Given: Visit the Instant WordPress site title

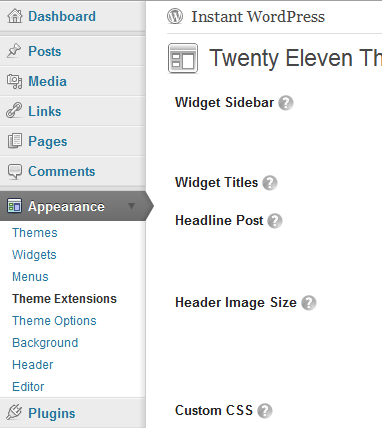Looking at the screenshot, I should (258, 17).
